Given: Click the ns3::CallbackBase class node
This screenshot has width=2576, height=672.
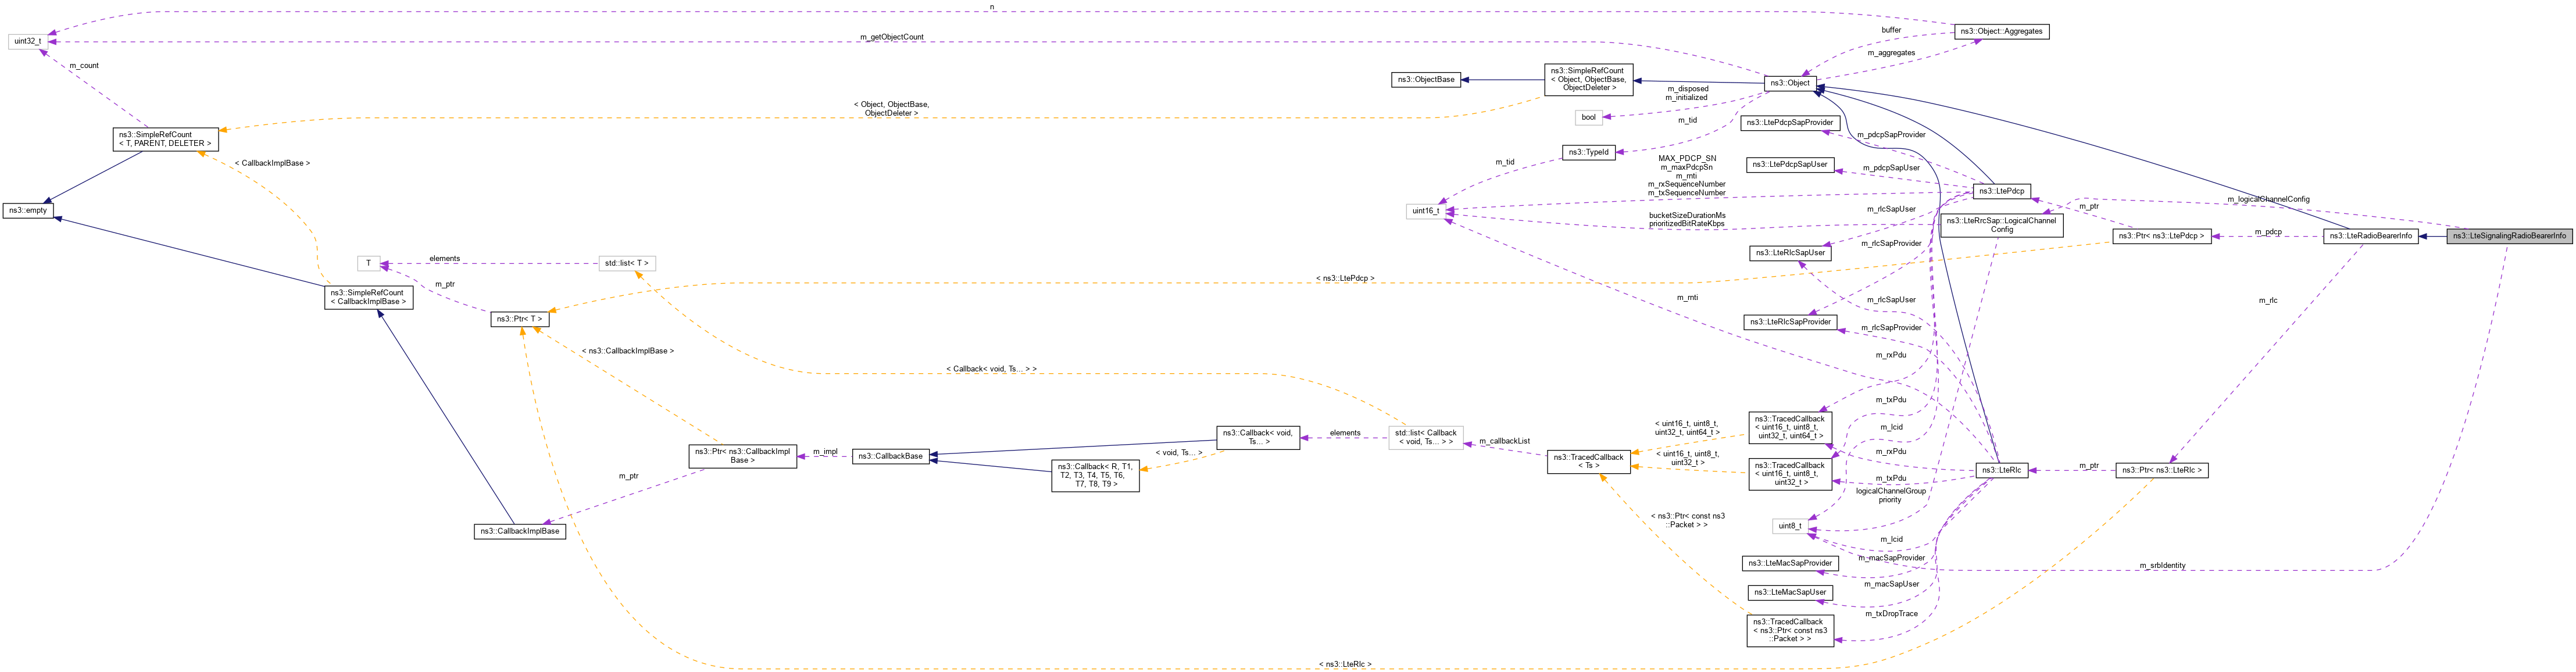Looking at the screenshot, I should [890, 455].
